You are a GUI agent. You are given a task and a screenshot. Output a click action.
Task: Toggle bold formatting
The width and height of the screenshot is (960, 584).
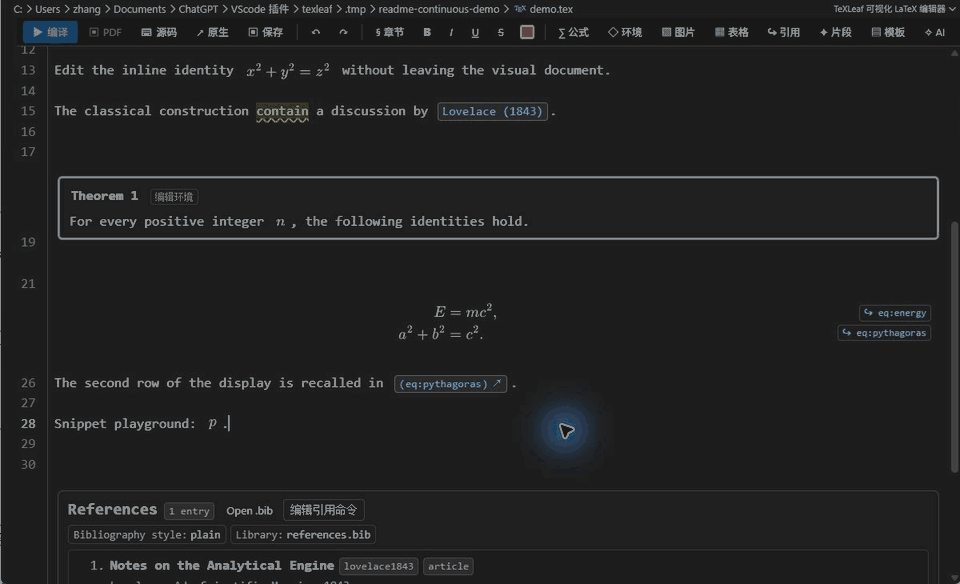(x=427, y=32)
